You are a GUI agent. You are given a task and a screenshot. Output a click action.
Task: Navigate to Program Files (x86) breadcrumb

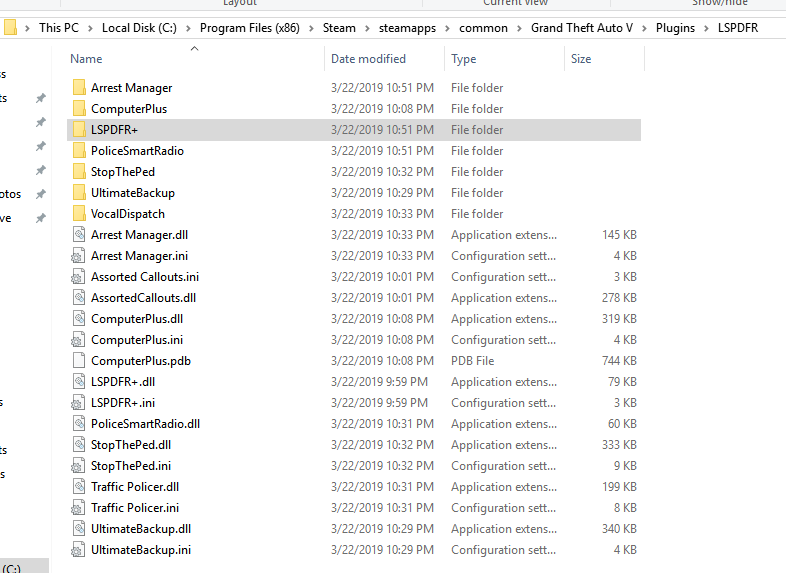[x=250, y=28]
